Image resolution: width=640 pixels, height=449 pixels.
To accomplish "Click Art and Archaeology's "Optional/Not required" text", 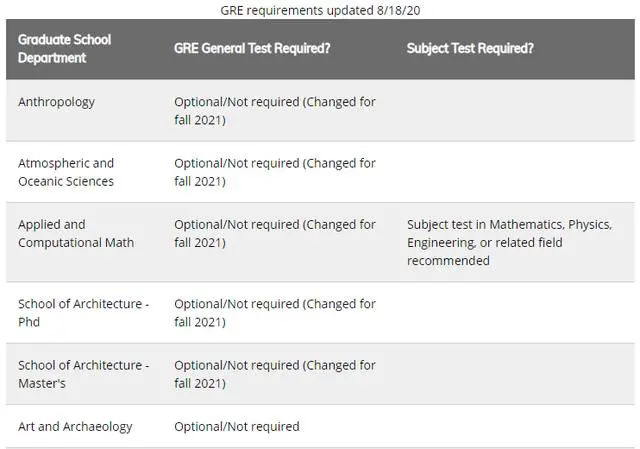I will tap(237, 426).
